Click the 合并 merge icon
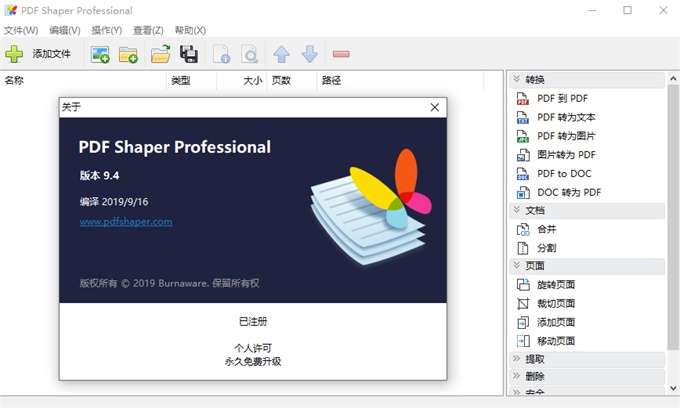This screenshot has height=408, width=680. (x=523, y=229)
